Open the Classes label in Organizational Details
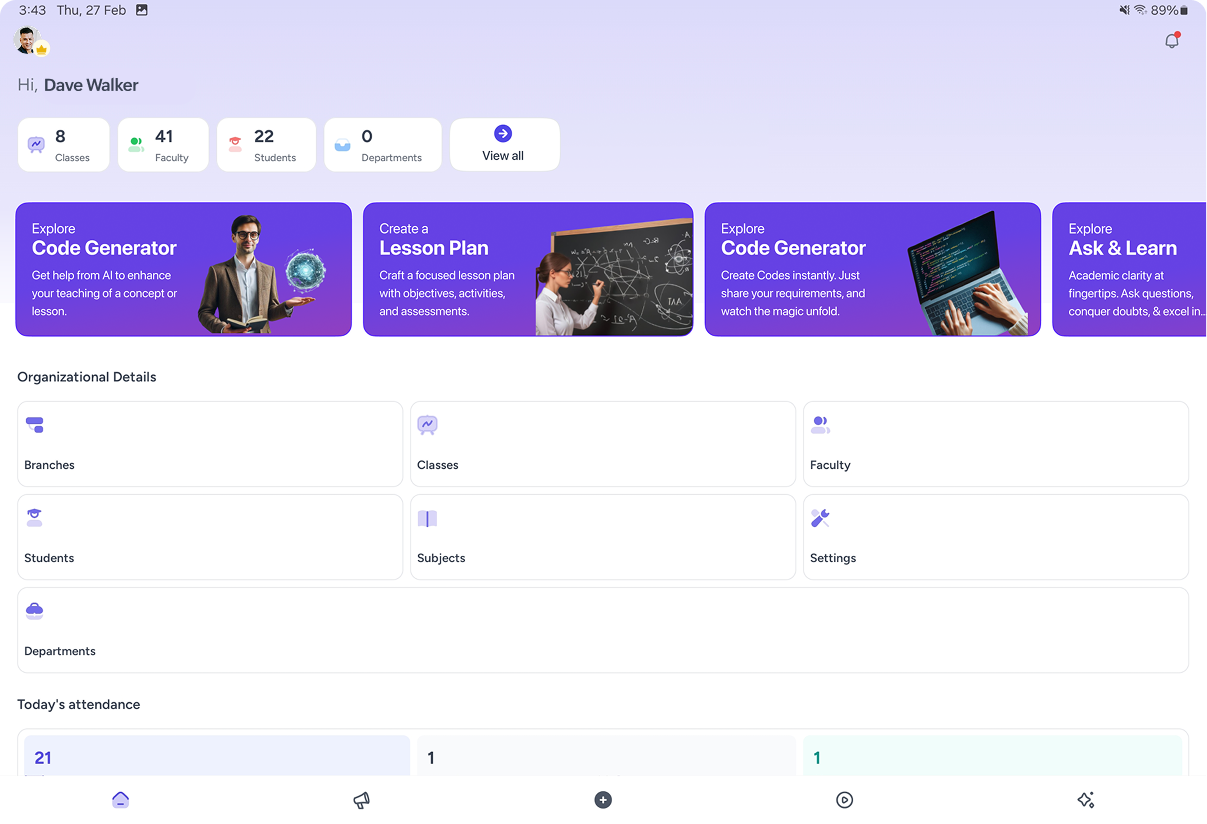 pos(438,465)
